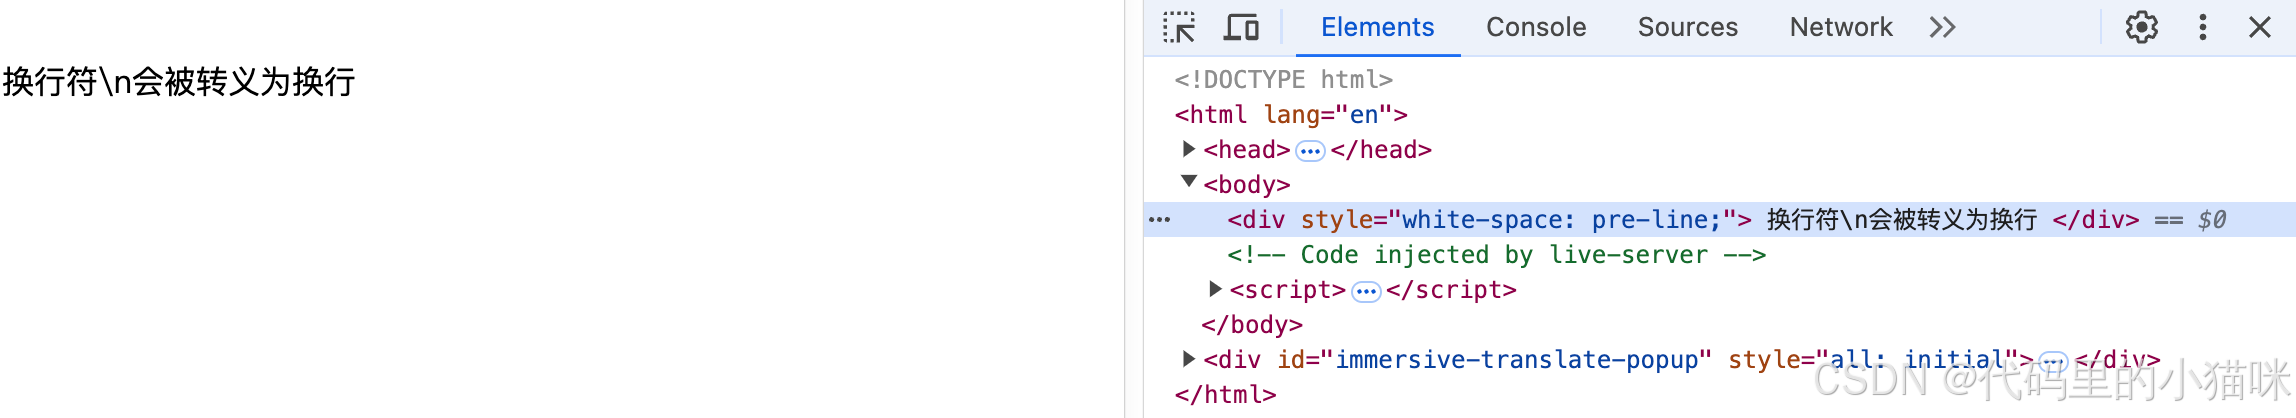Click the page text 换行符\n会被转义为换行
2296x418 pixels.
[179, 81]
